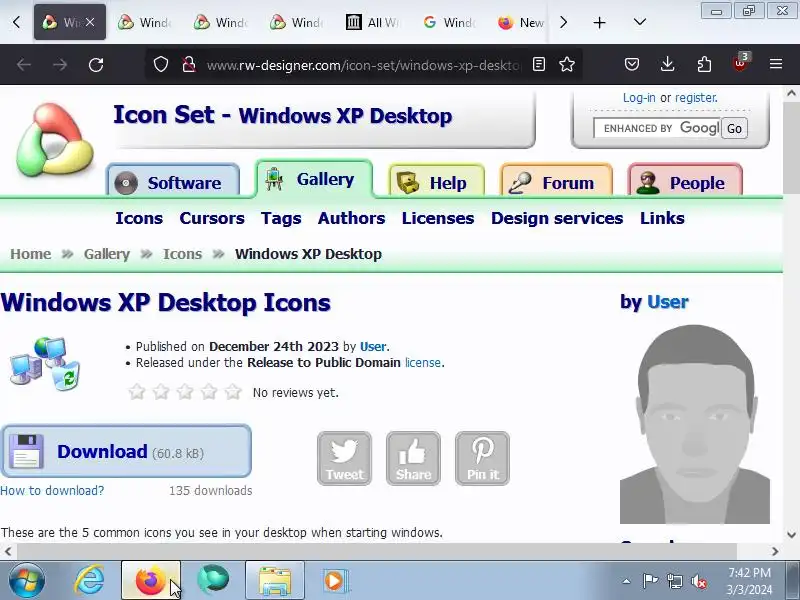This screenshot has width=800, height=600.
Task: Click the Download button
Action: [x=126, y=451]
